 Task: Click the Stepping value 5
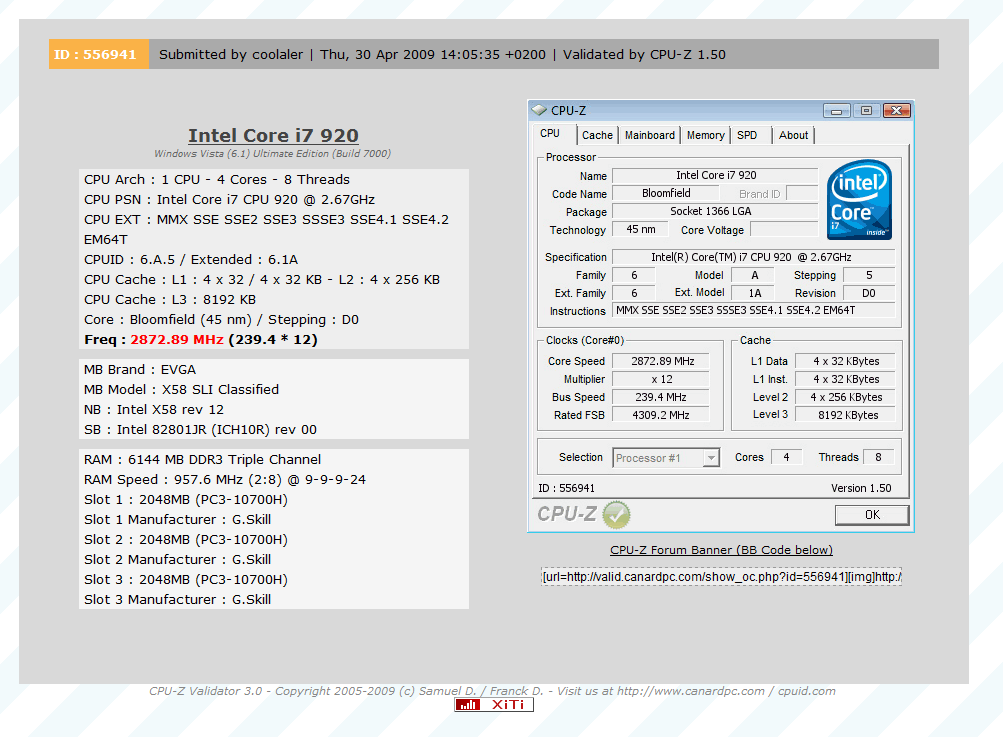tap(869, 275)
